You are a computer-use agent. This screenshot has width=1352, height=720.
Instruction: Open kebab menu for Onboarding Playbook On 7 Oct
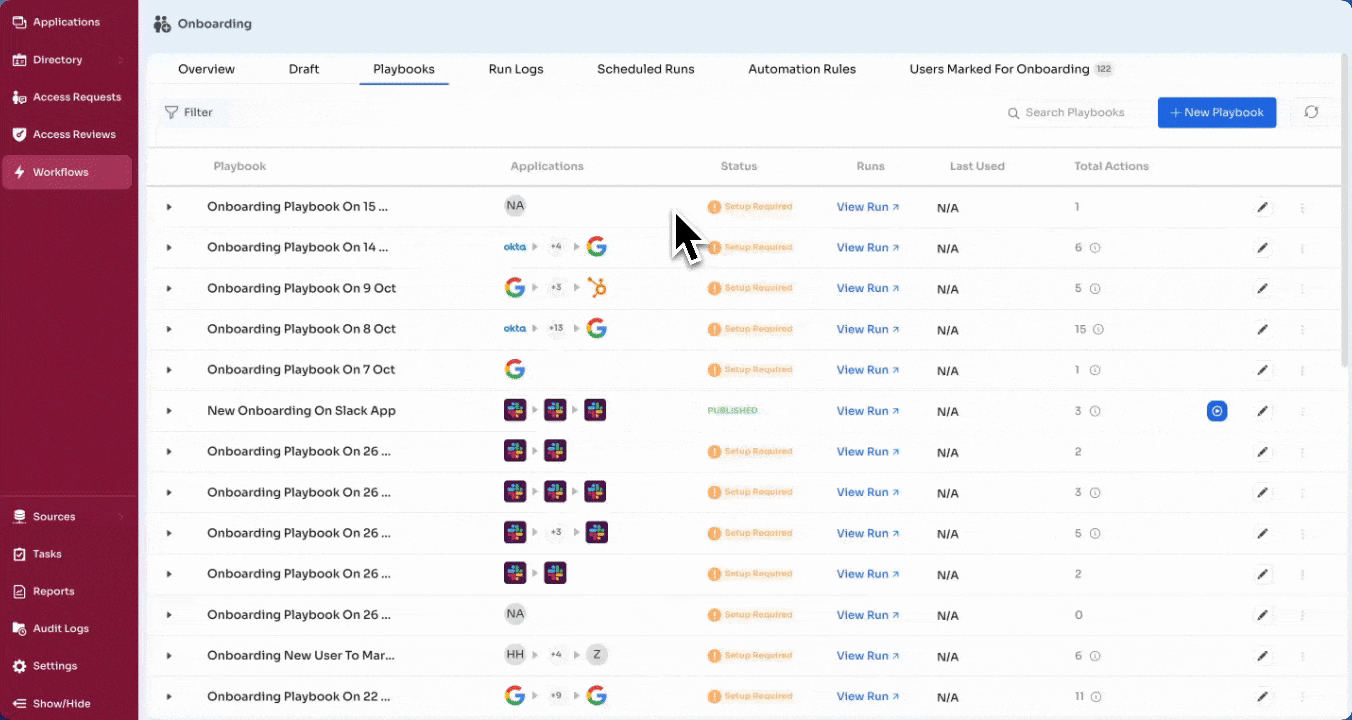(x=1302, y=370)
